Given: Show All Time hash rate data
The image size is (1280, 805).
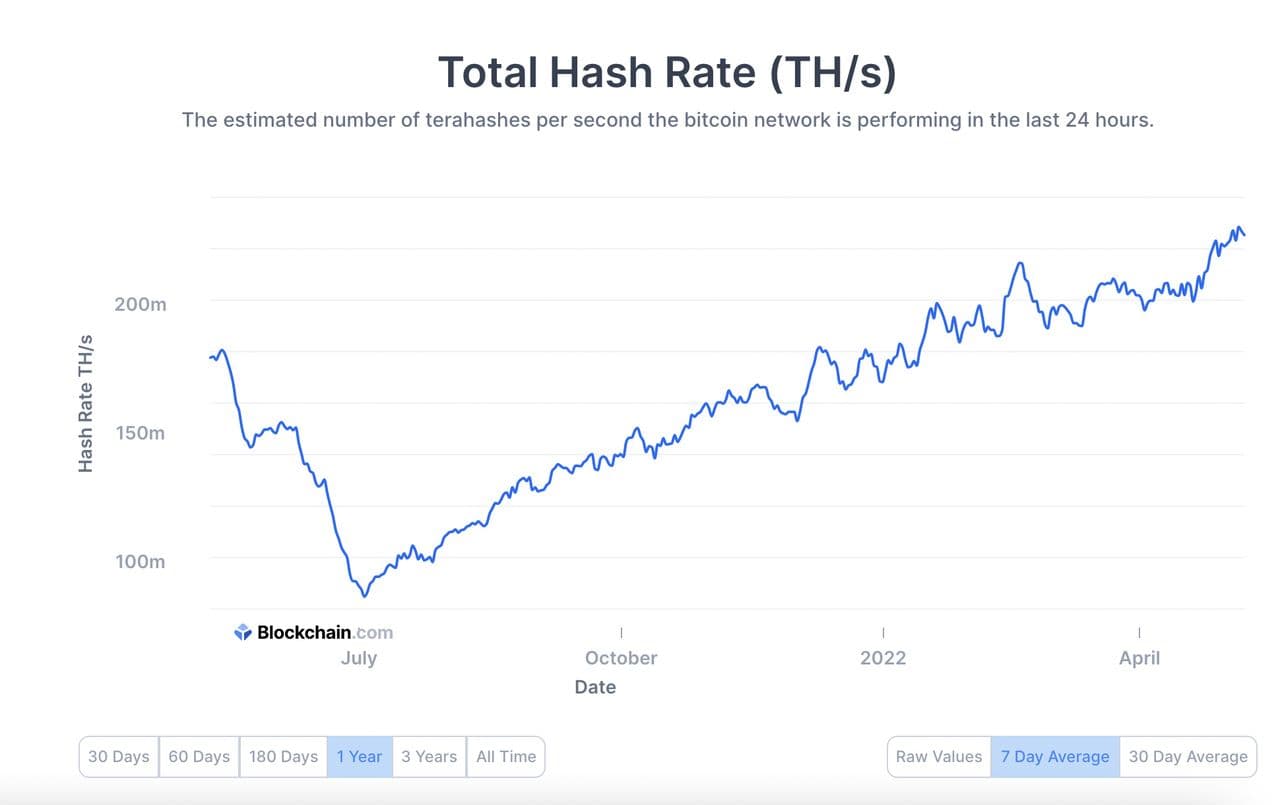Looking at the screenshot, I should (506, 756).
